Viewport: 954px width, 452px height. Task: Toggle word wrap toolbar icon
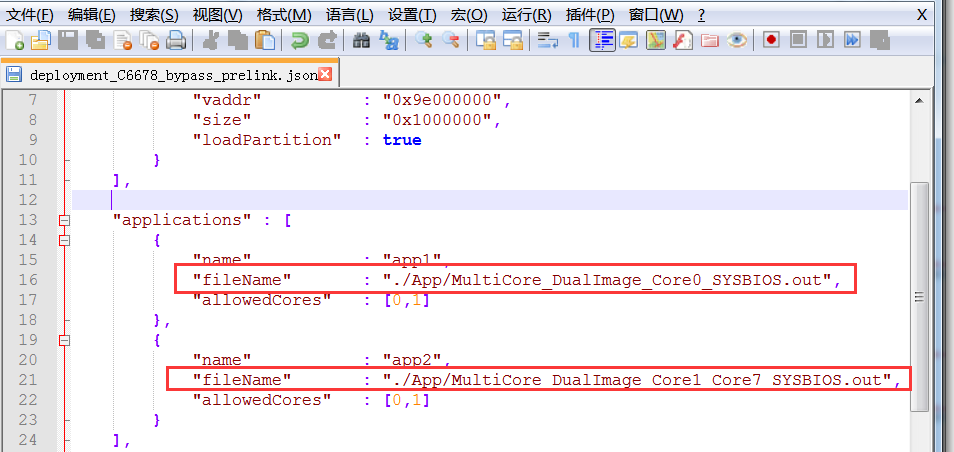(x=548, y=41)
